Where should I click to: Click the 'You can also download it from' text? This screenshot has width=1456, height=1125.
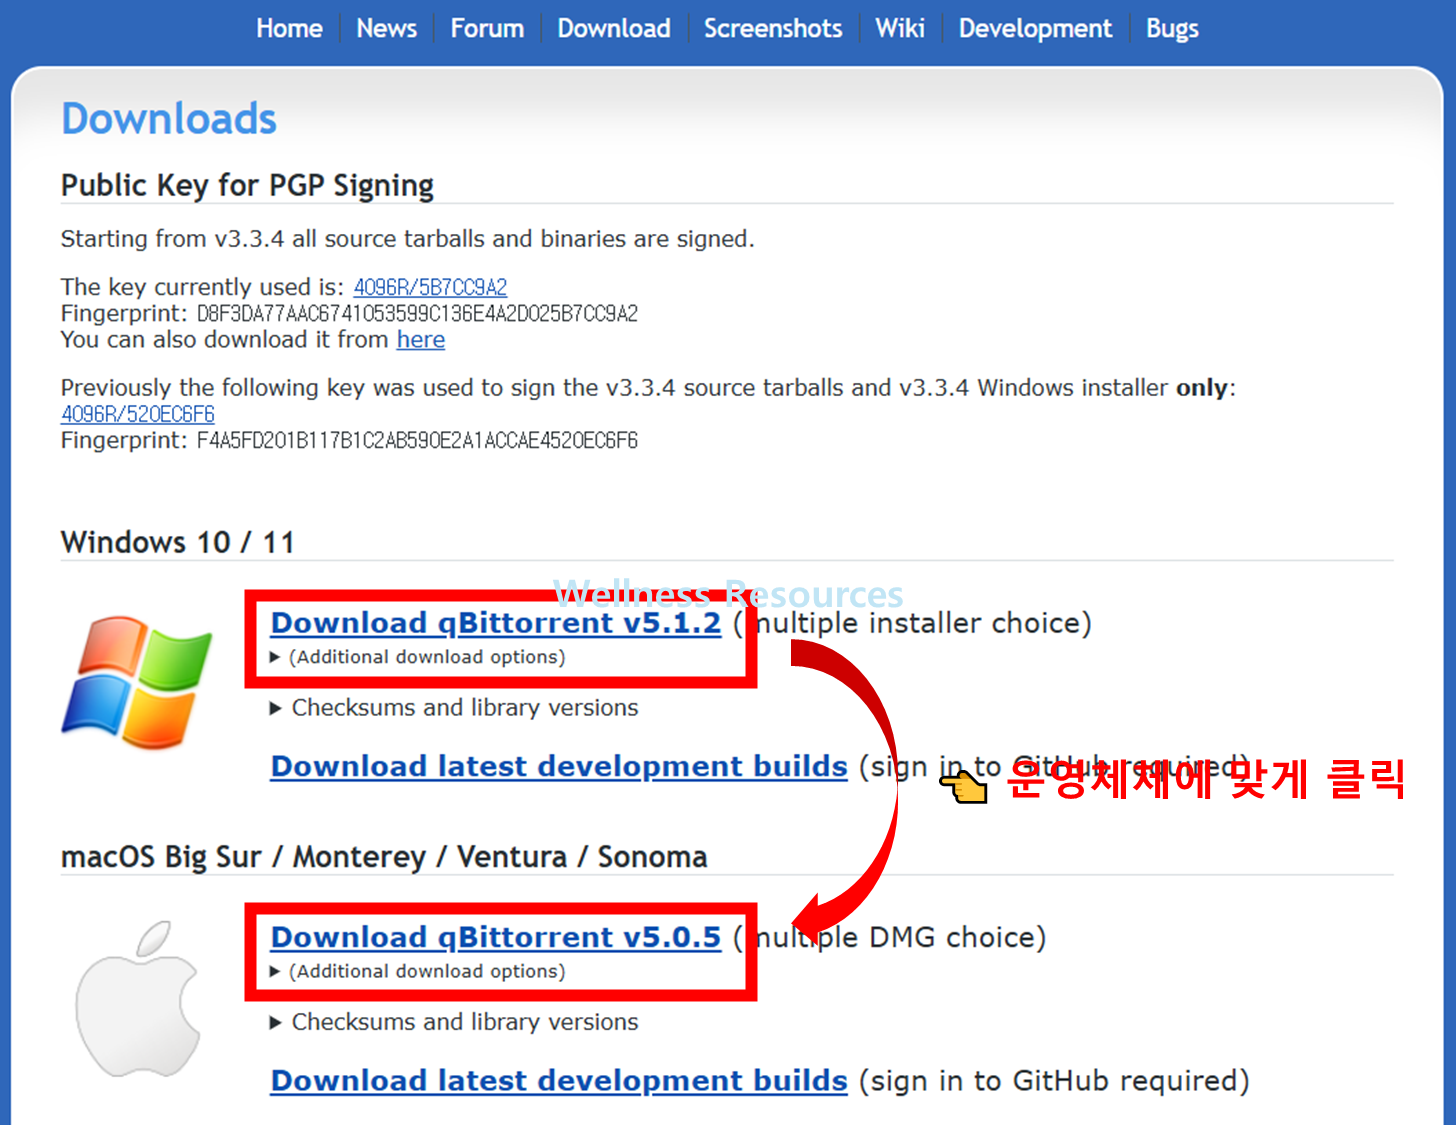click(x=225, y=340)
